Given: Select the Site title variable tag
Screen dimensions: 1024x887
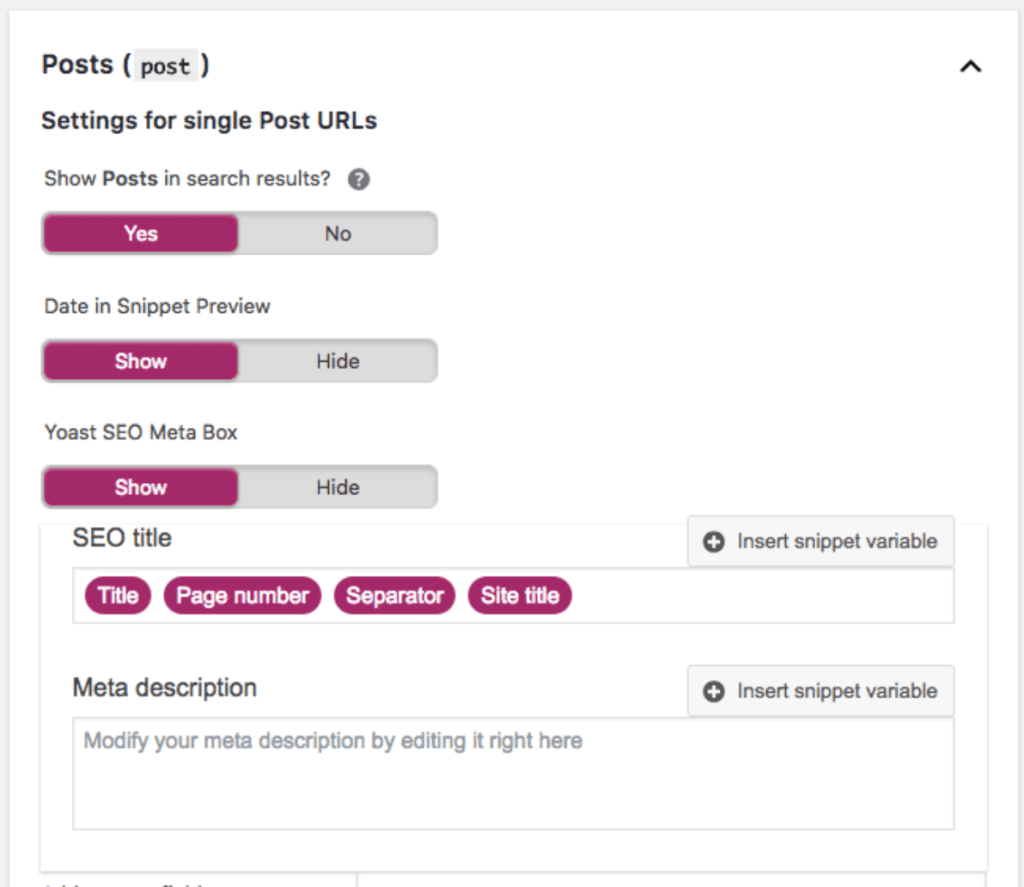Looking at the screenshot, I should 519,596.
